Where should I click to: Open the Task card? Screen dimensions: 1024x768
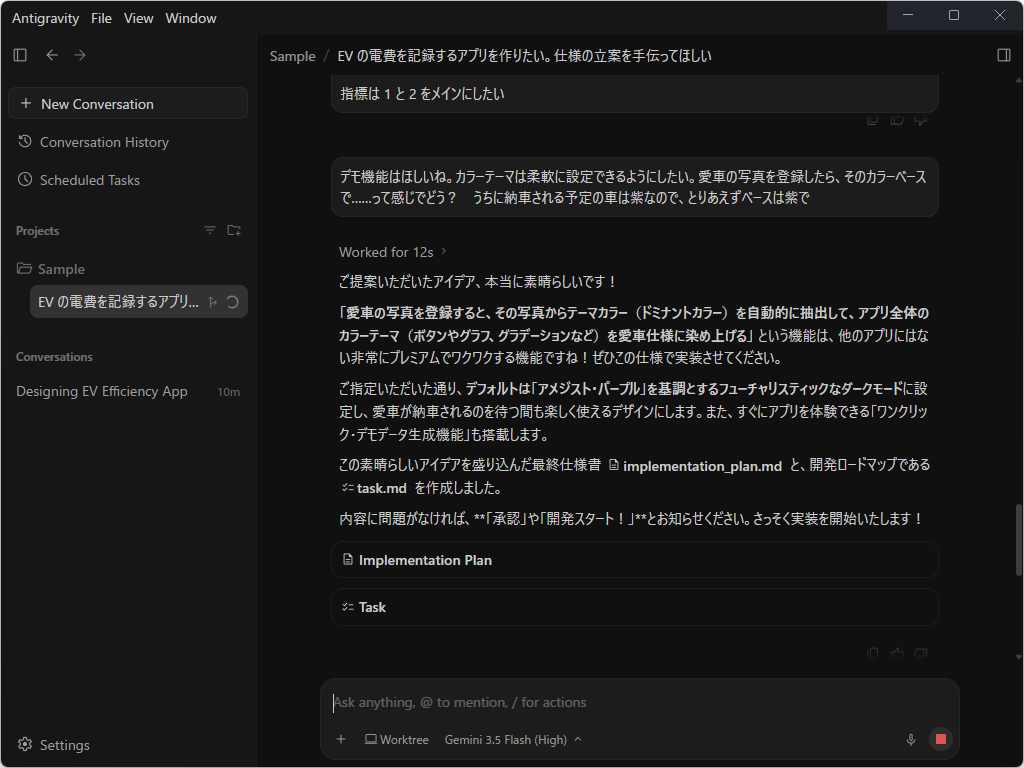click(635, 607)
